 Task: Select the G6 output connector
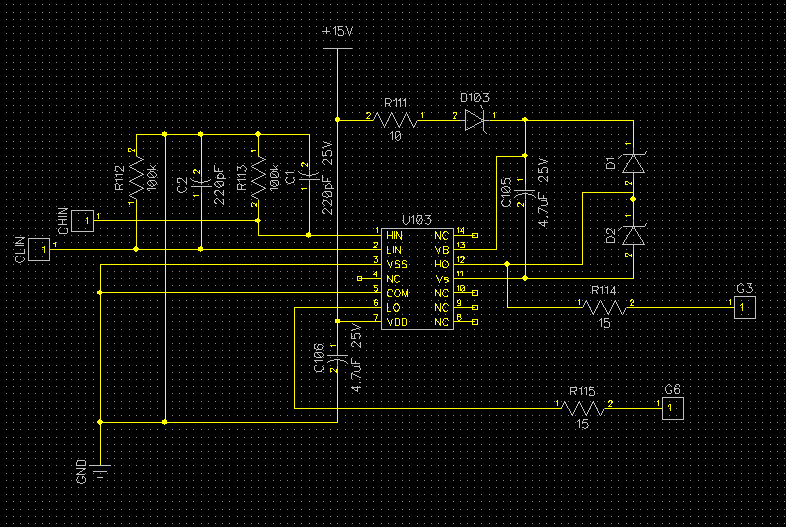pos(673,408)
